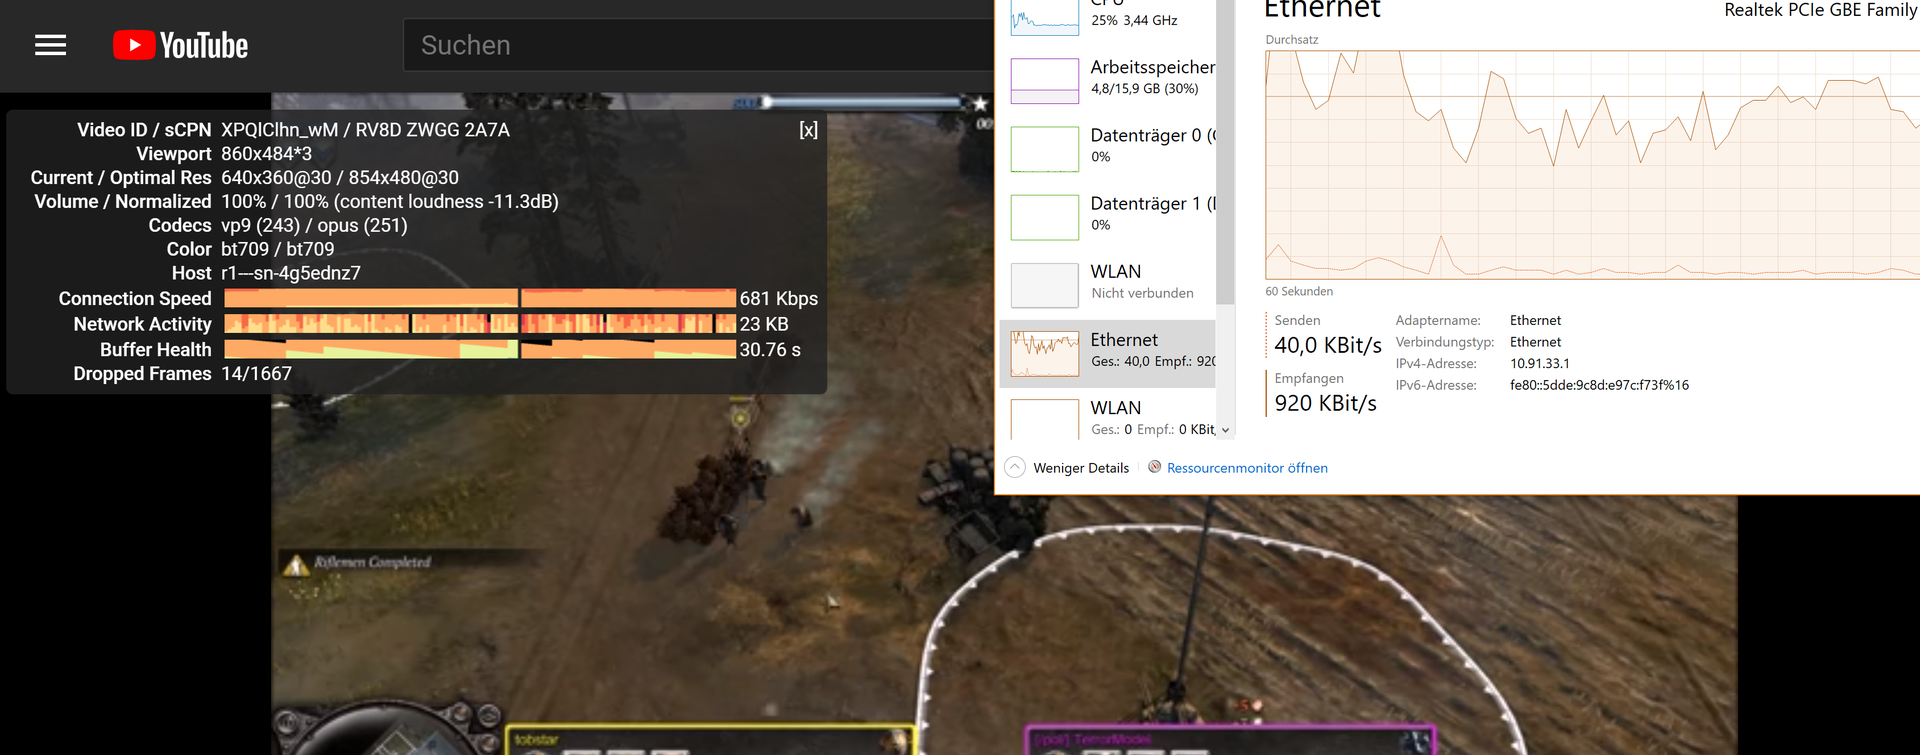Click the YouTube logo
1920x755 pixels.
pyautogui.click(x=181, y=45)
